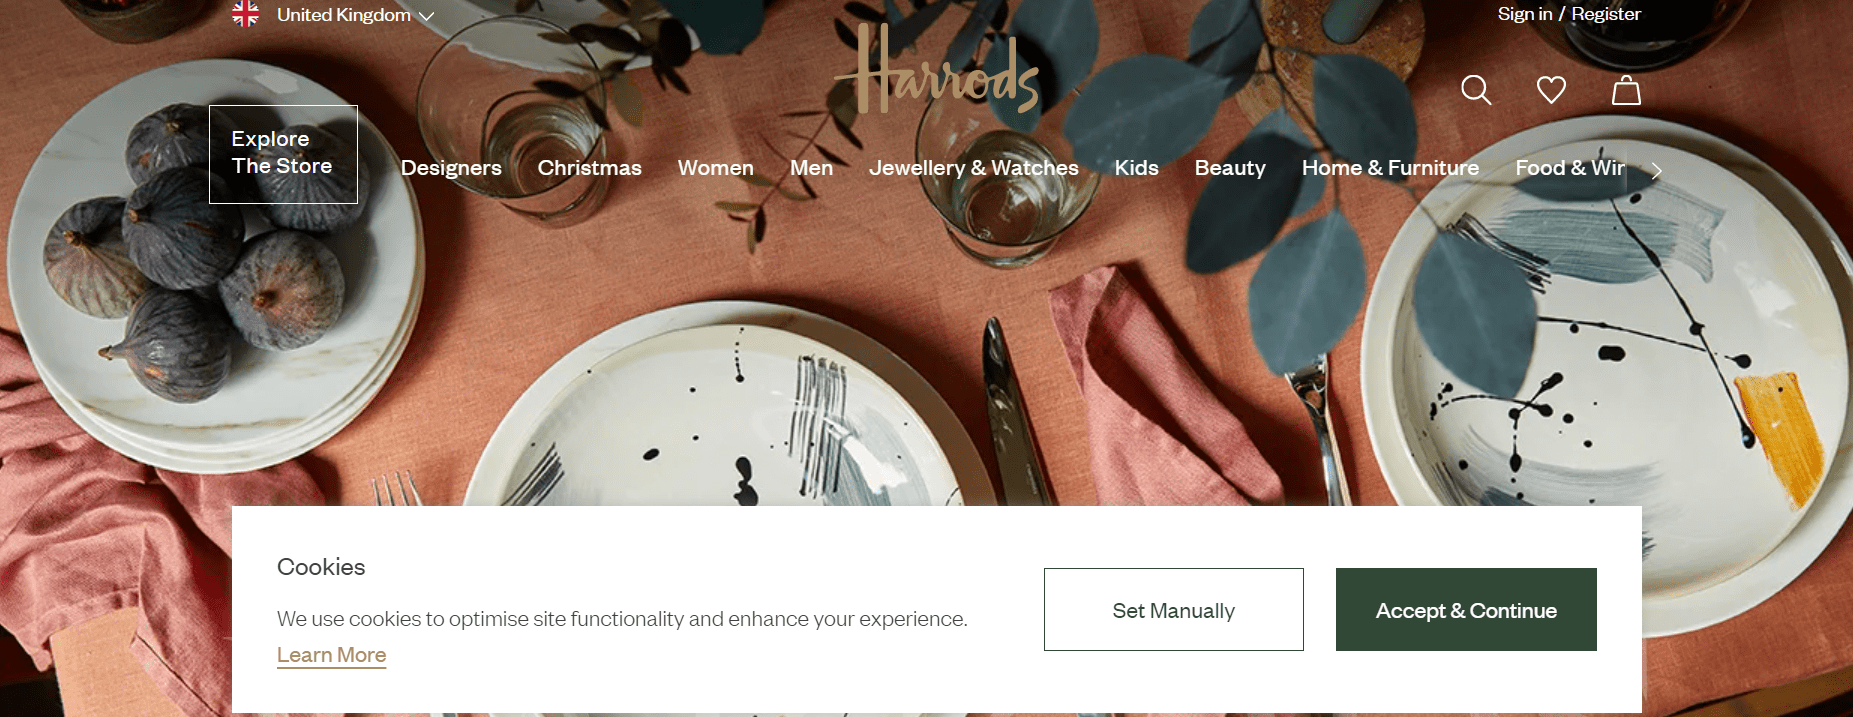Screen dimensions: 1853x717
Task: Go to the Kids section
Action: point(1137,168)
